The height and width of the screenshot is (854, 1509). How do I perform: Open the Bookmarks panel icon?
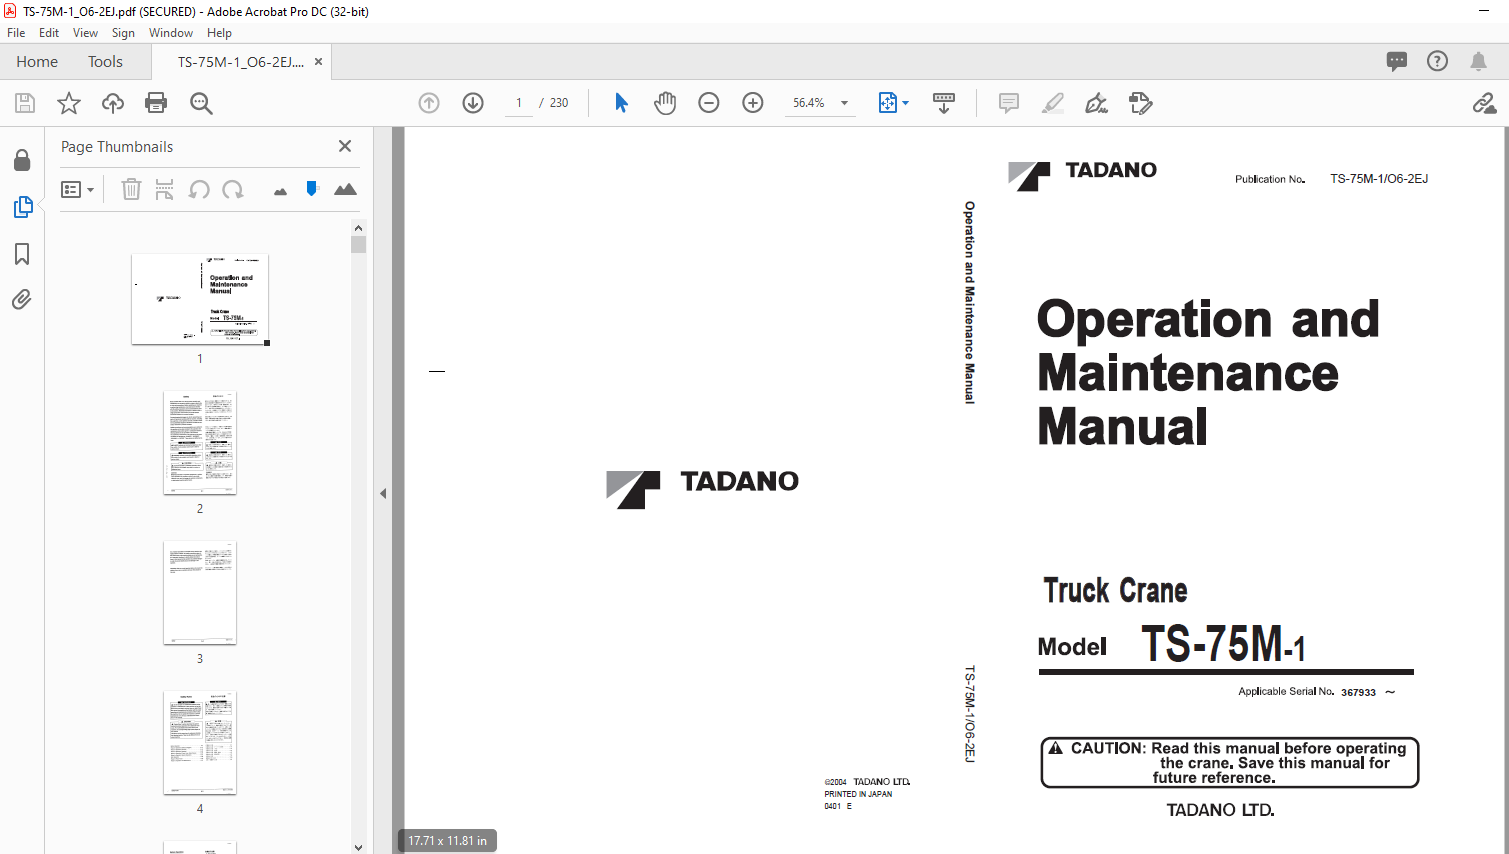[x=22, y=254]
